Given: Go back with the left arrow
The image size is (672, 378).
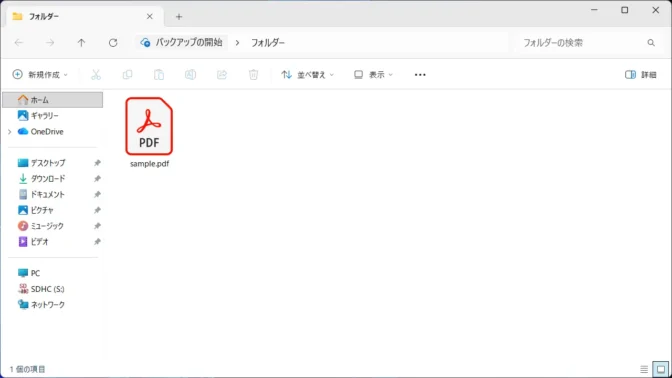Looking at the screenshot, I should pos(19,42).
